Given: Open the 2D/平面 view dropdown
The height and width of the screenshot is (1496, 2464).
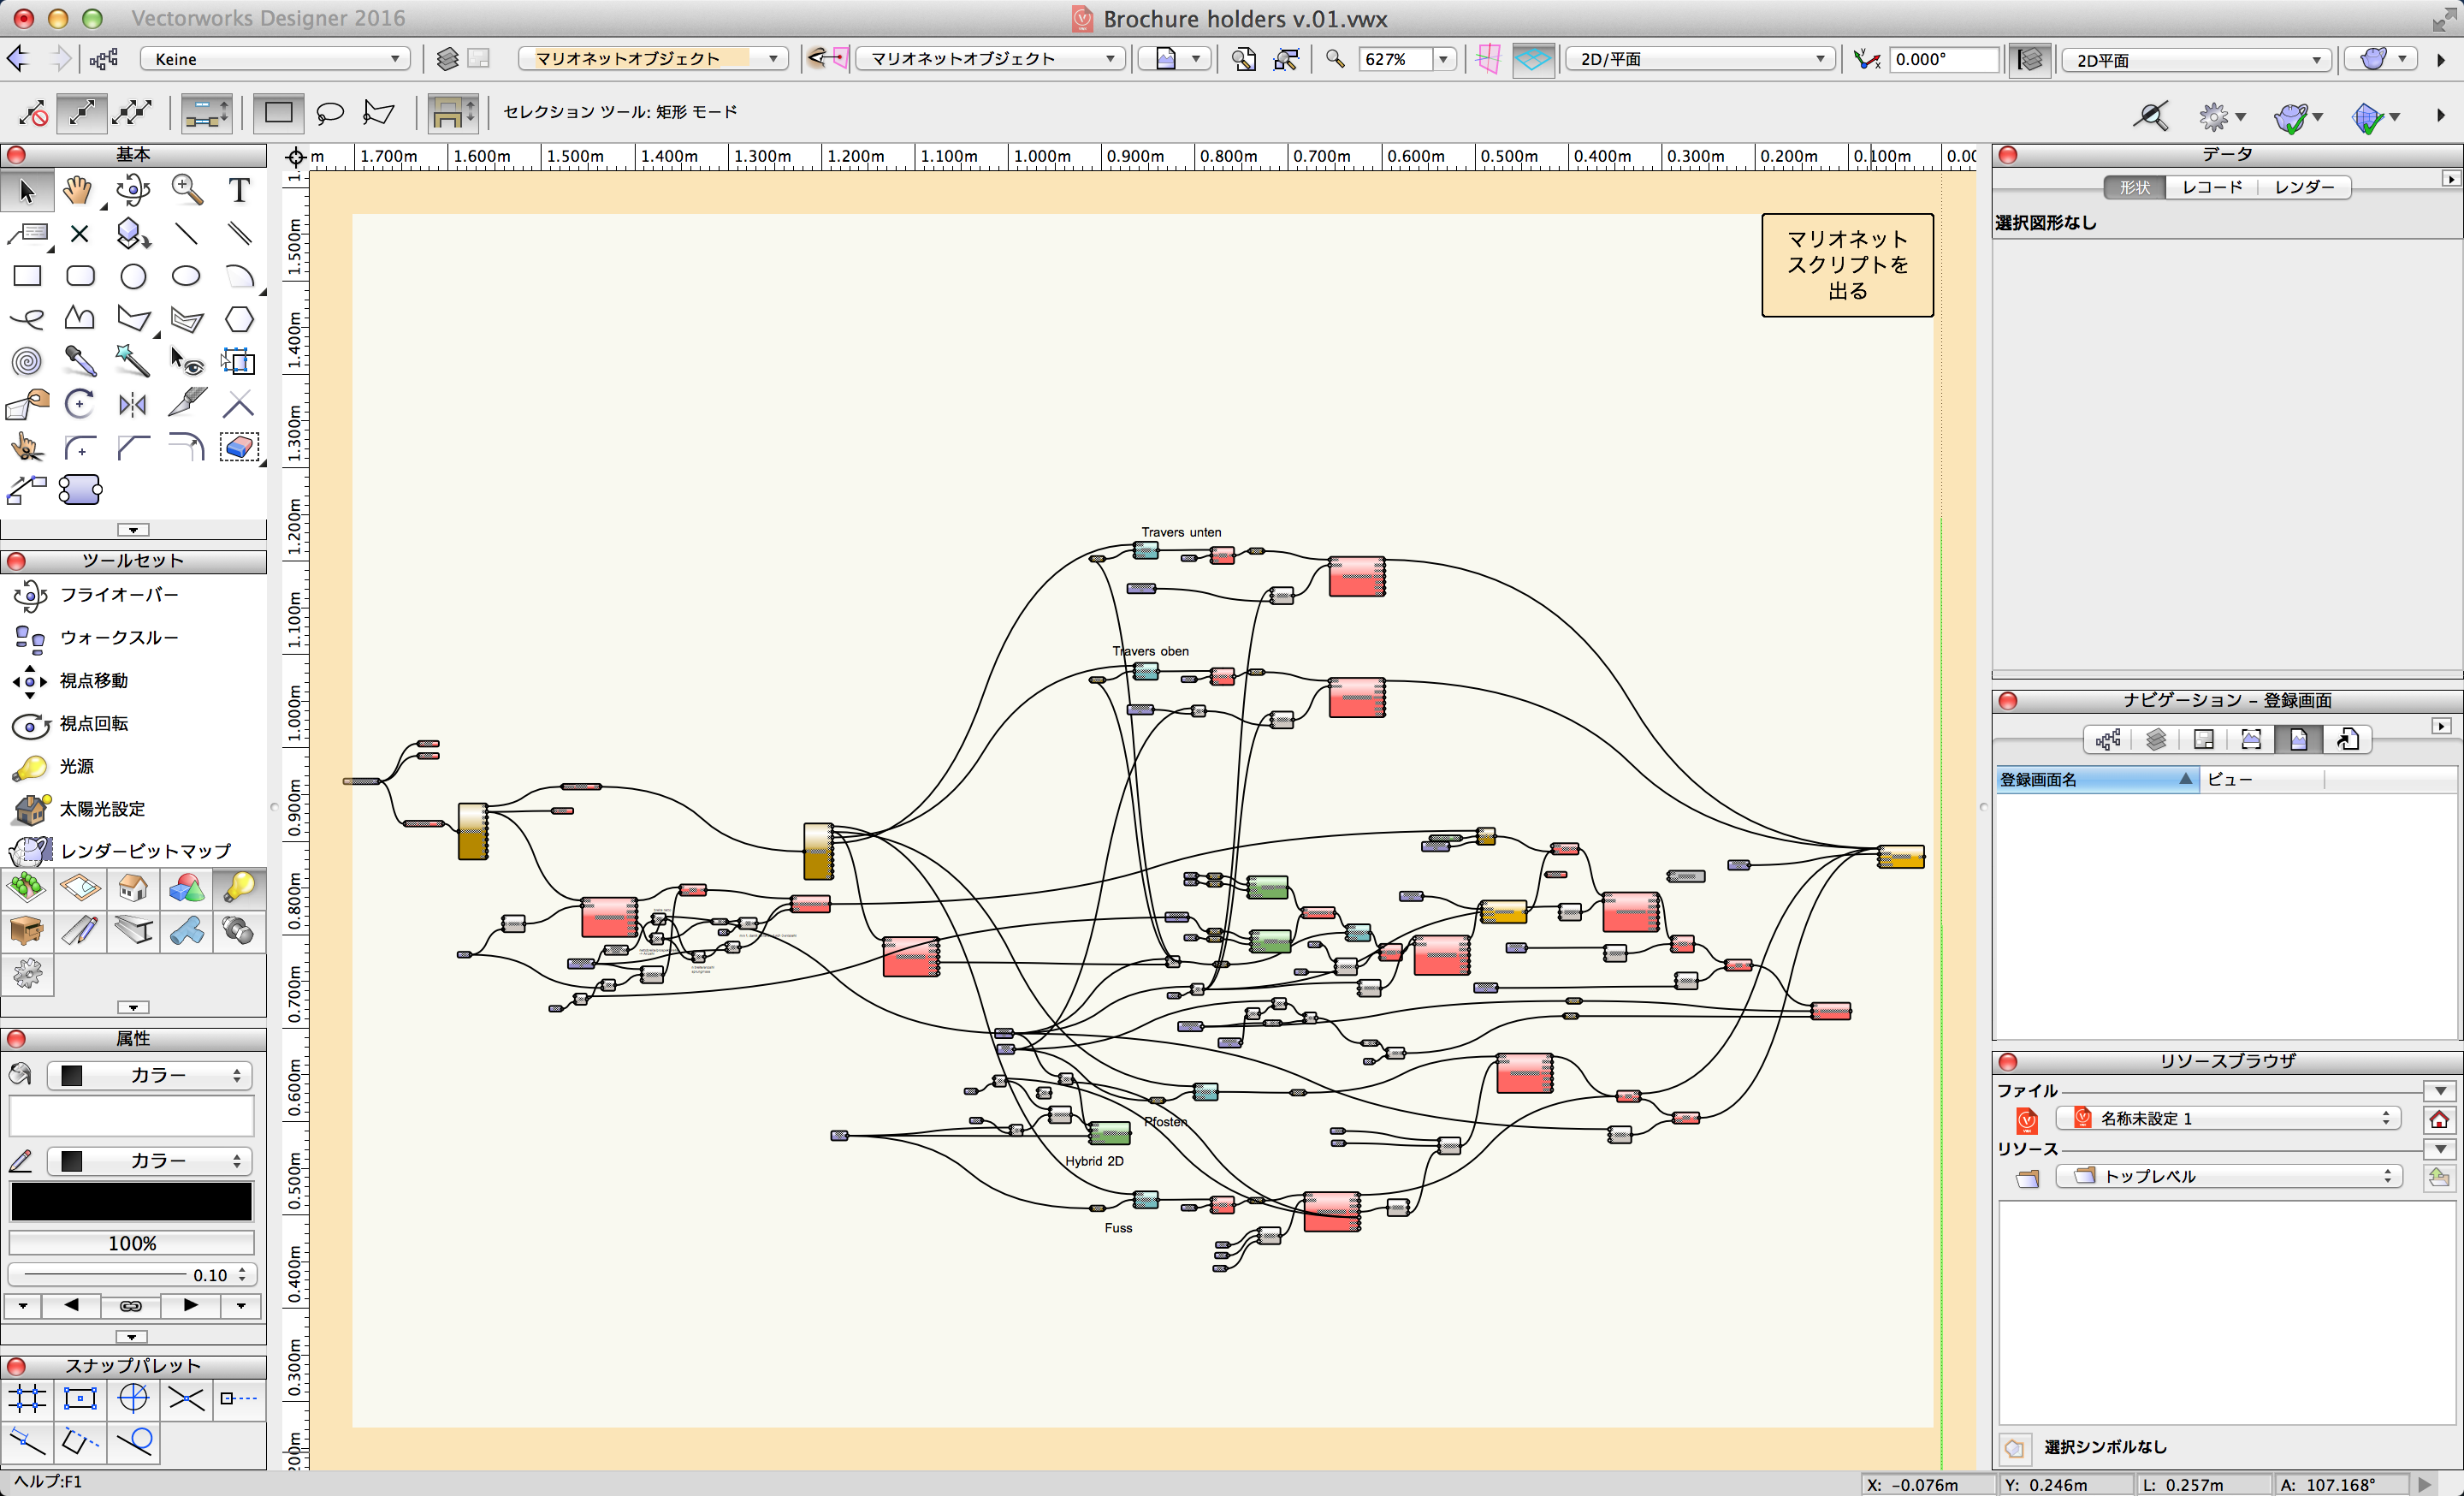Looking at the screenshot, I should (x=1699, y=59).
